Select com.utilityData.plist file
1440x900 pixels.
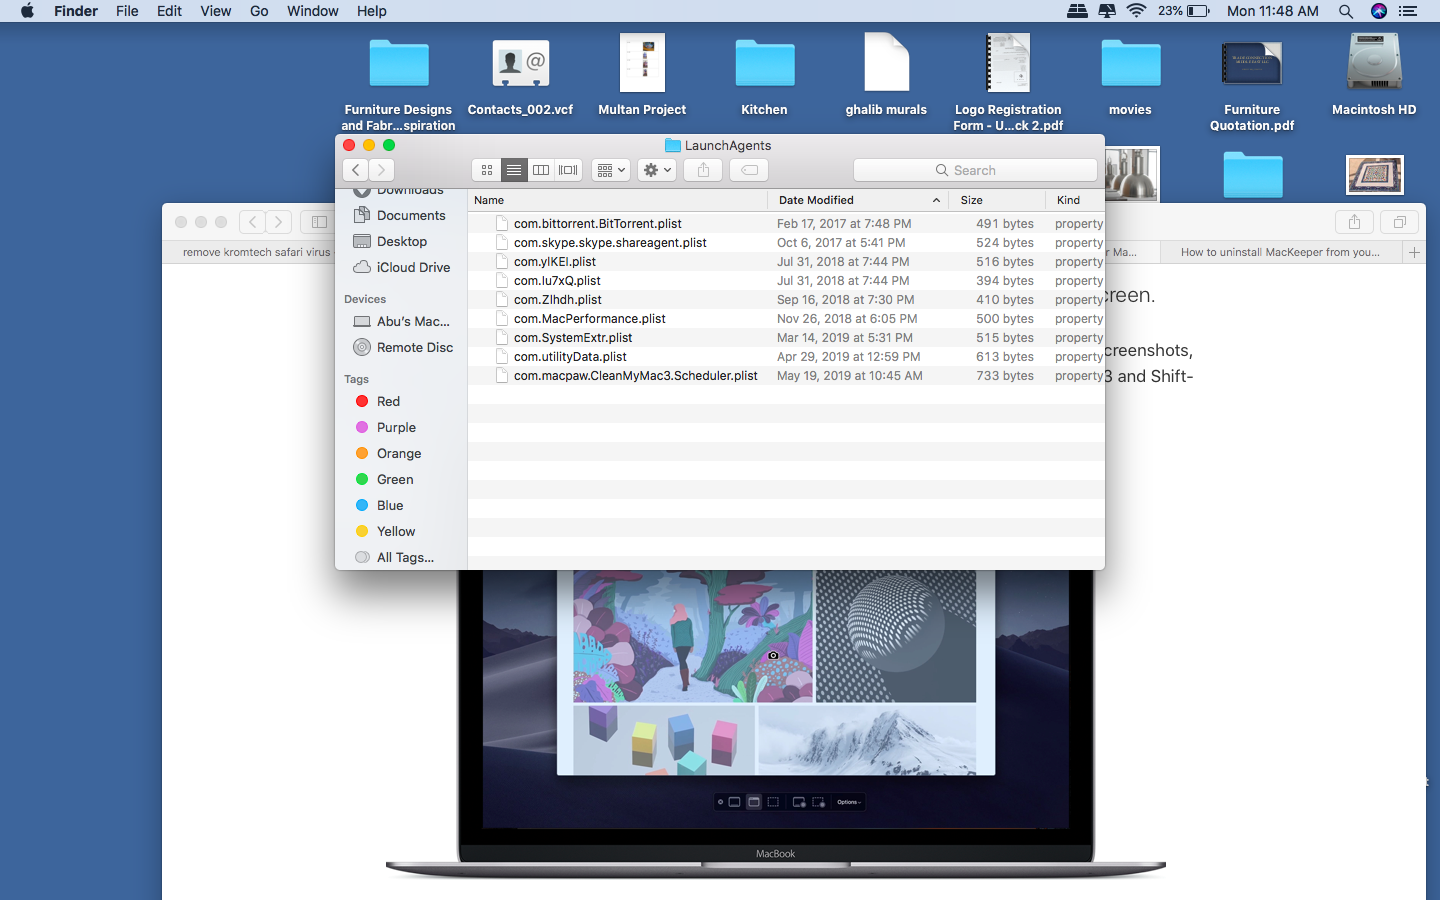coord(786,356)
